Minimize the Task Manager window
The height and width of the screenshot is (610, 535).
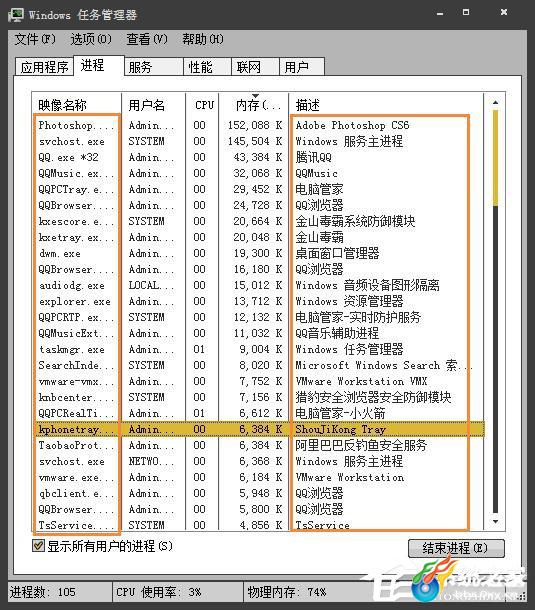(x=440, y=14)
